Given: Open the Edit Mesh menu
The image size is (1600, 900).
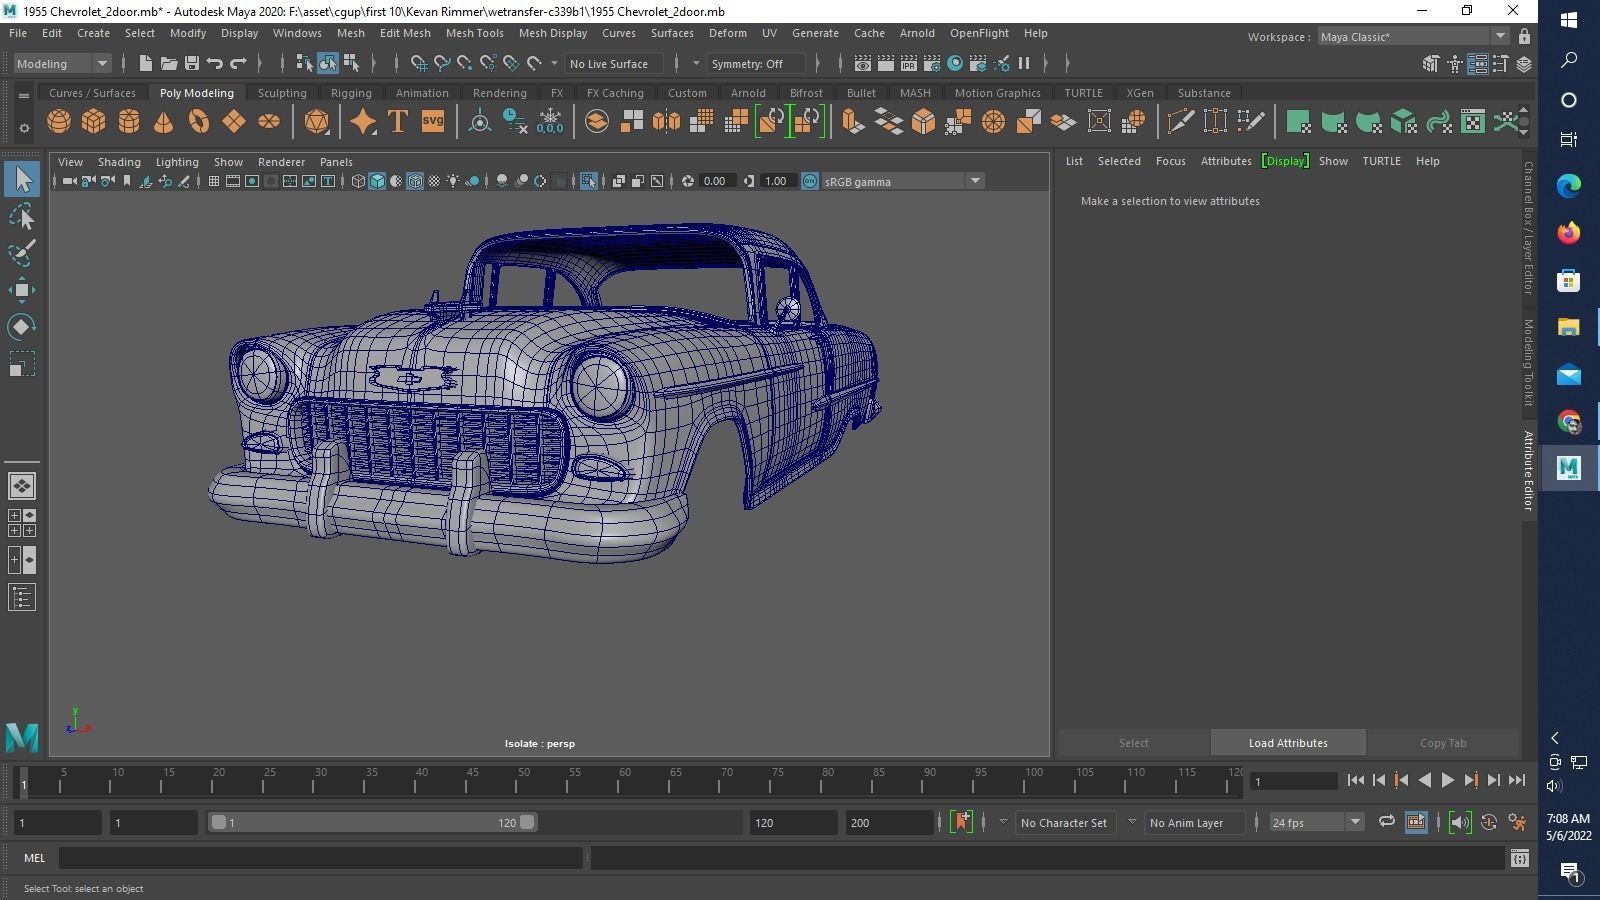Looking at the screenshot, I should pos(405,33).
